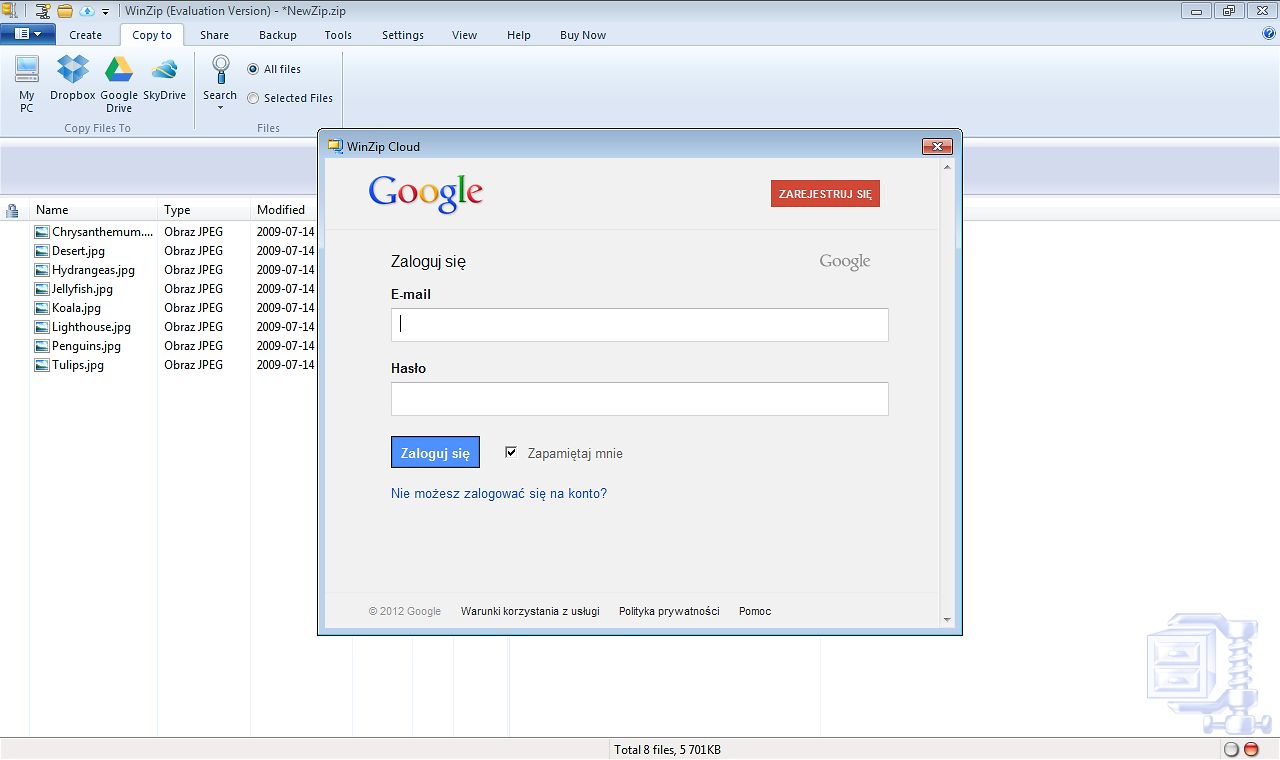Open the Tools tab
The height and width of the screenshot is (760, 1280).
338,35
